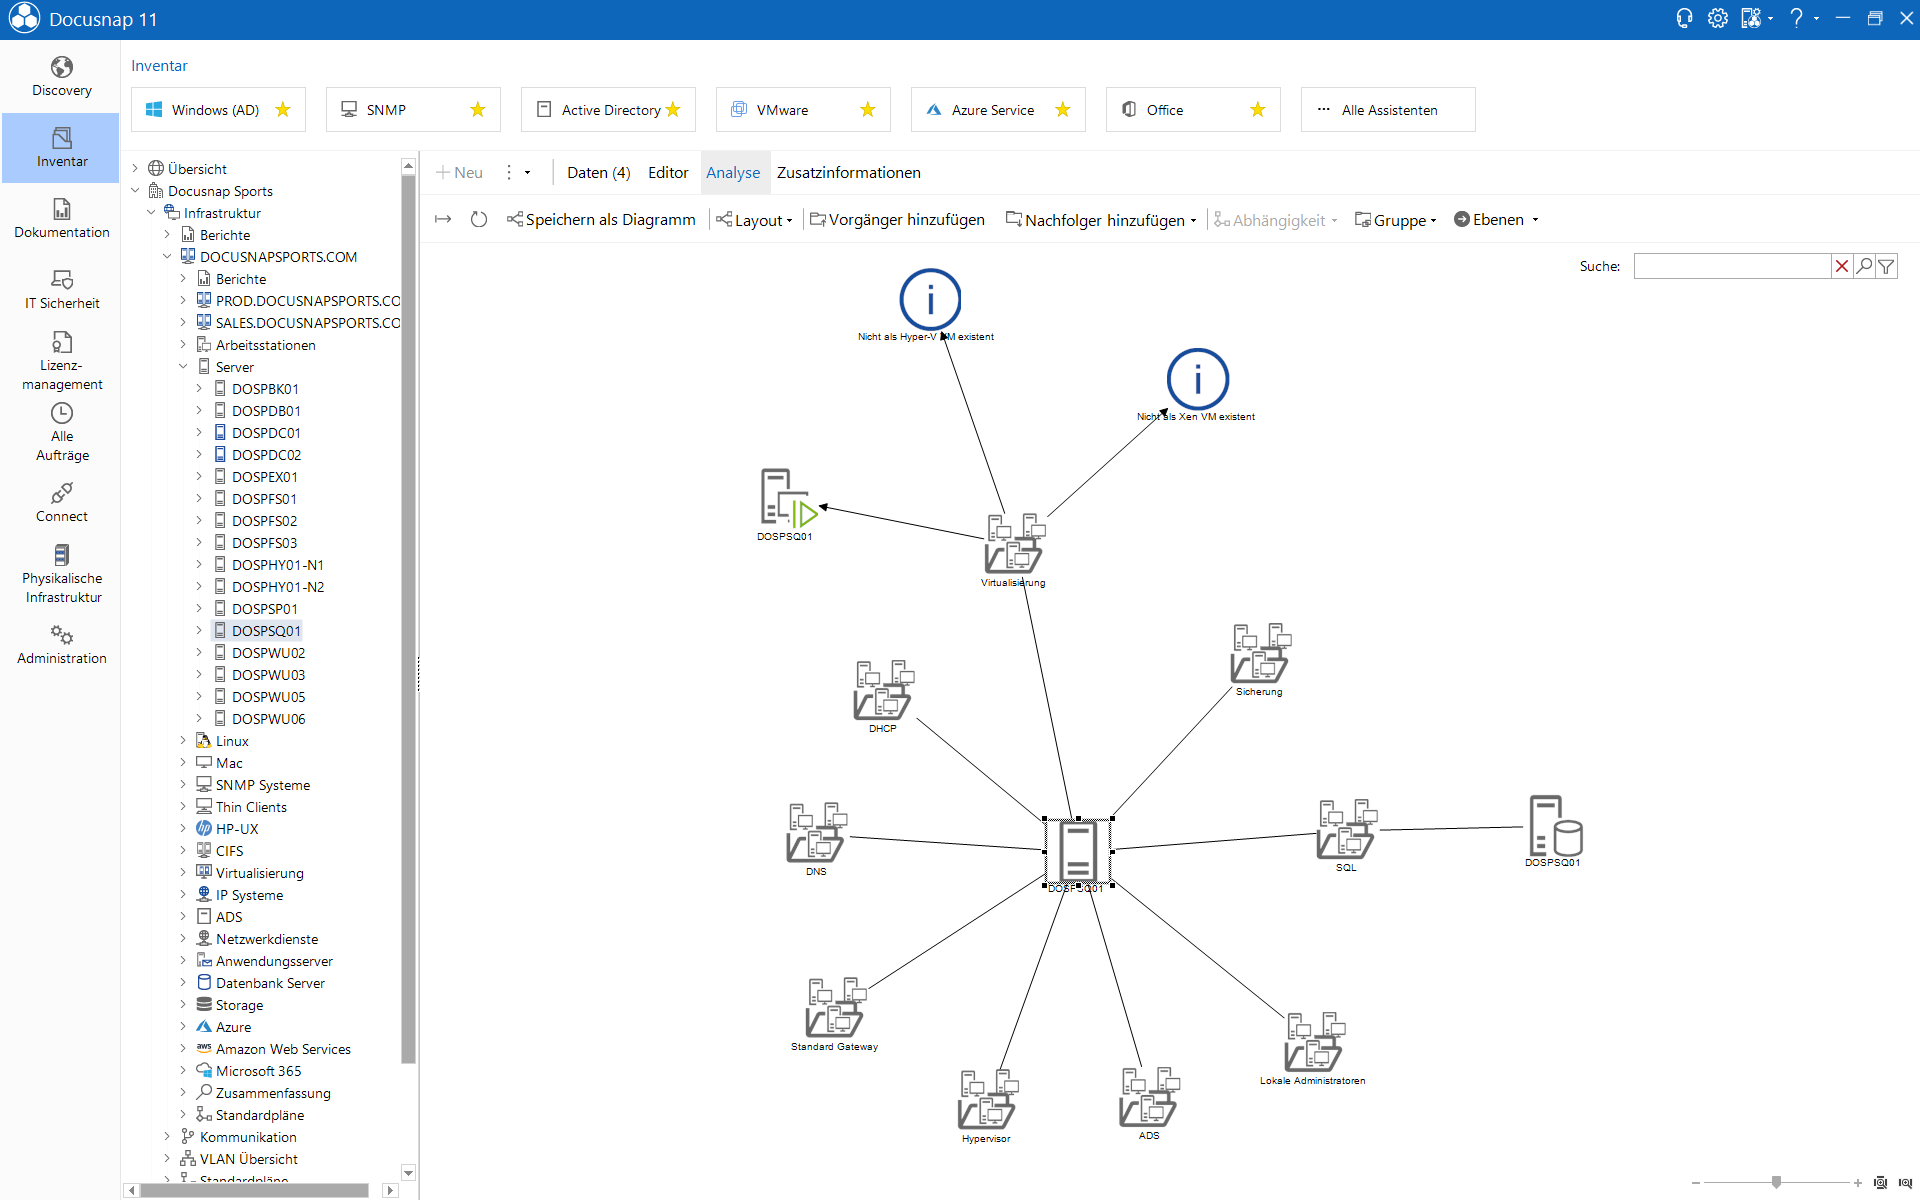
Task: Switch to the Analyse tab
Action: (733, 173)
